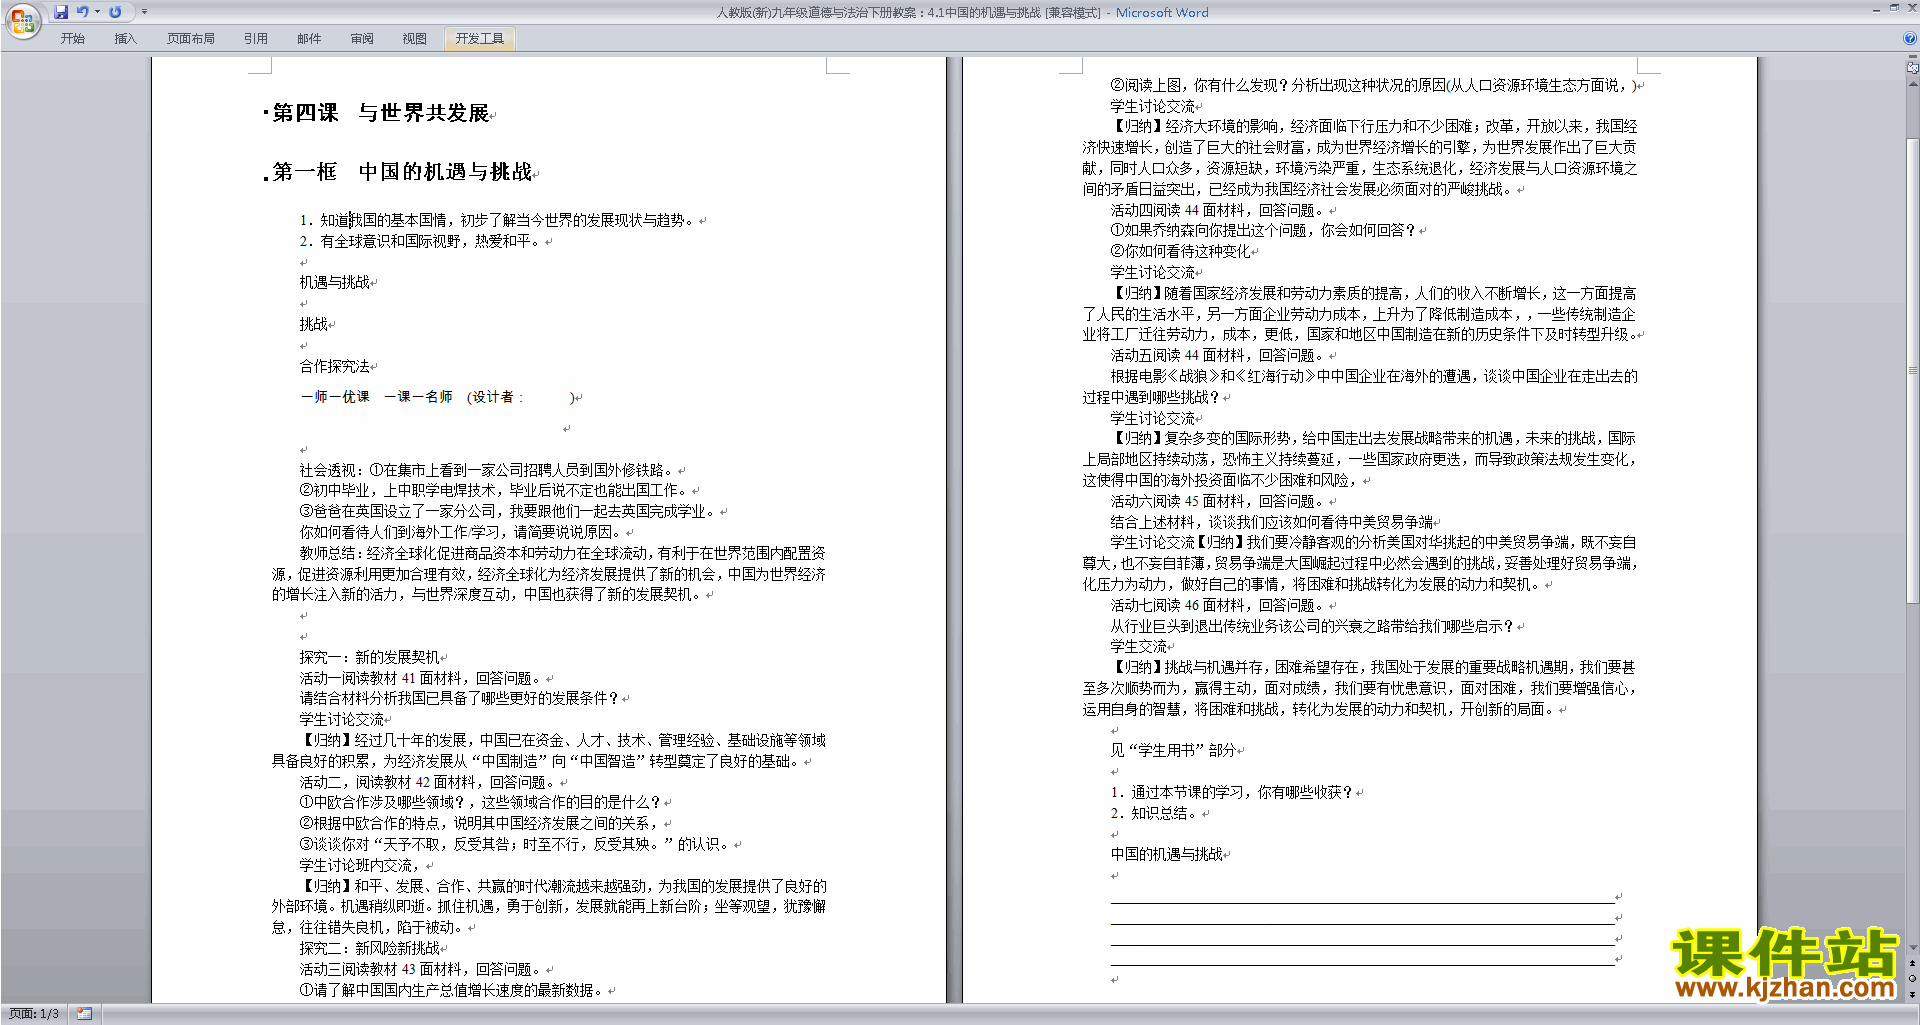Open the 开始 ribbon tab
Screen dimensions: 1920x1025
[73, 39]
